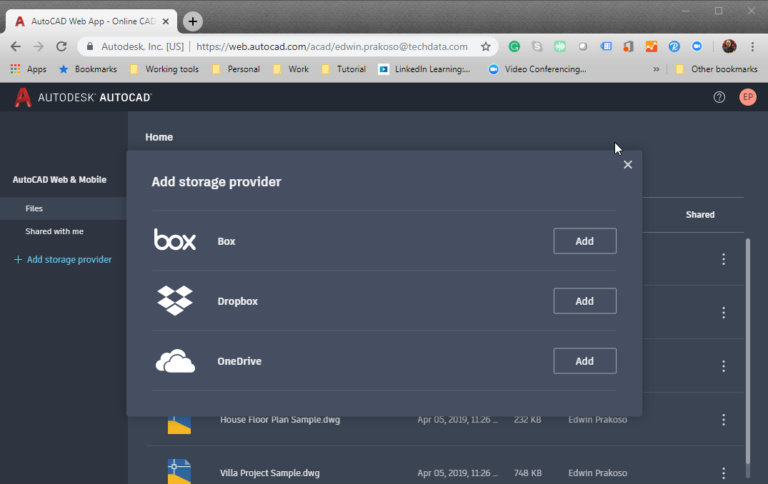768x484 pixels.
Task: Open a new browser tab
Action: 193,21
